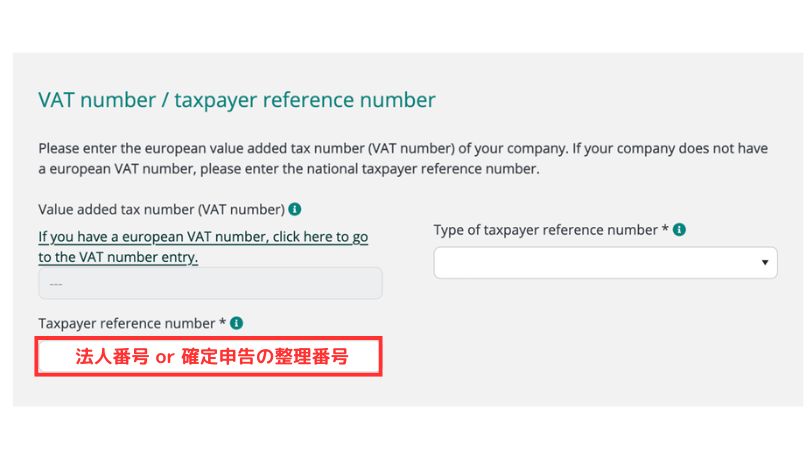Click info icon beside Value added tax number
The height and width of the screenshot is (457, 812).
(295, 210)
